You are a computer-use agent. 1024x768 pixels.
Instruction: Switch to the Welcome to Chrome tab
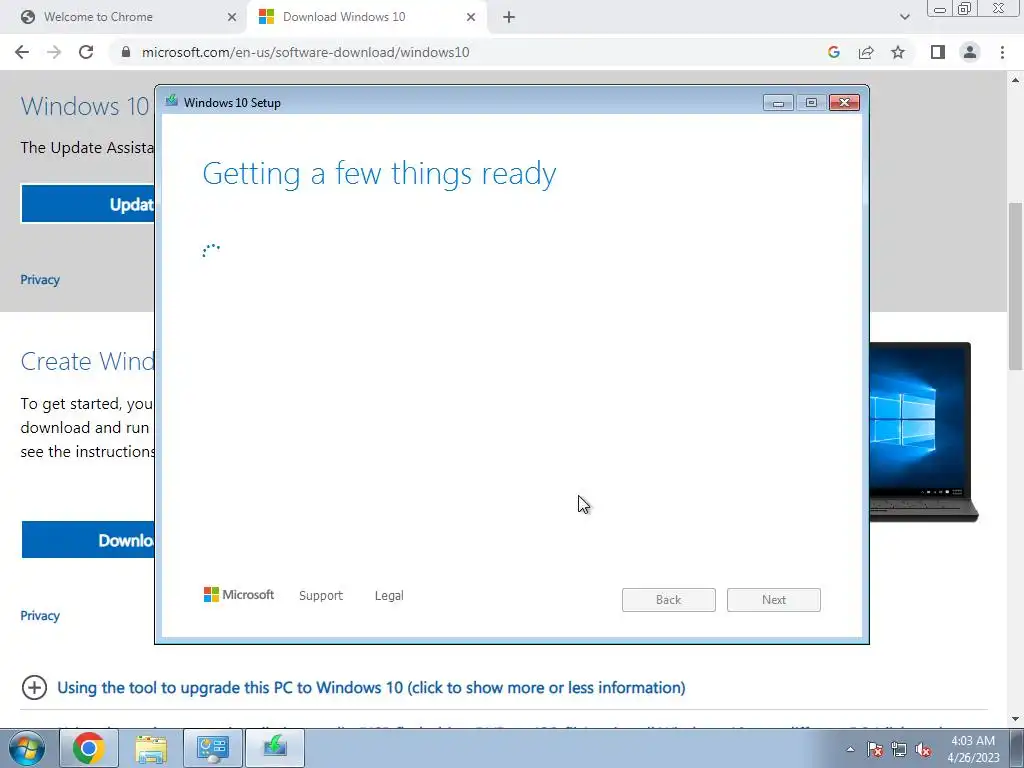(124, 17)
